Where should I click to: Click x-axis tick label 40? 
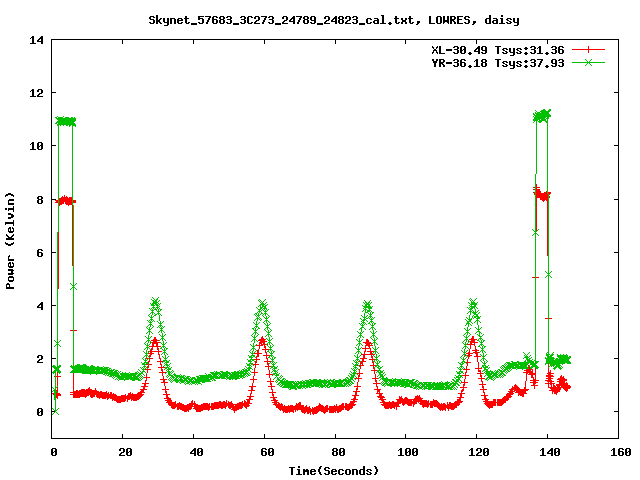click(x=196, y=452)
